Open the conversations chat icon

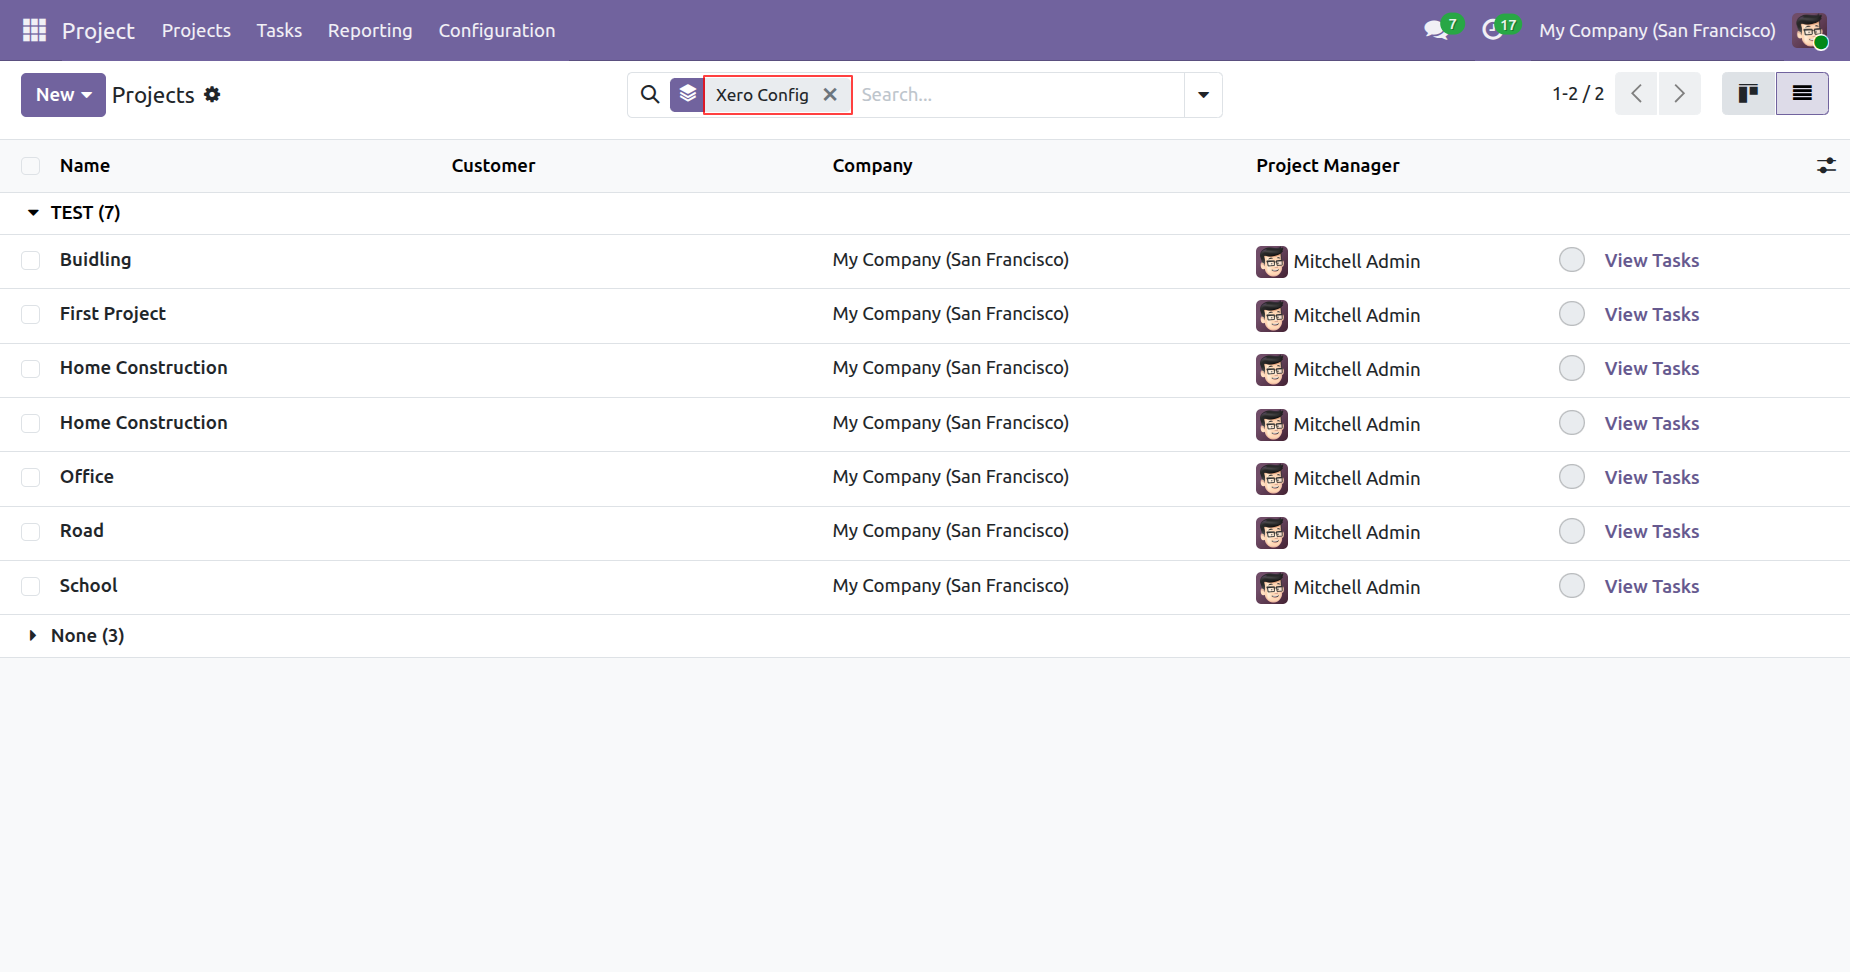[x=1436, y=30]
